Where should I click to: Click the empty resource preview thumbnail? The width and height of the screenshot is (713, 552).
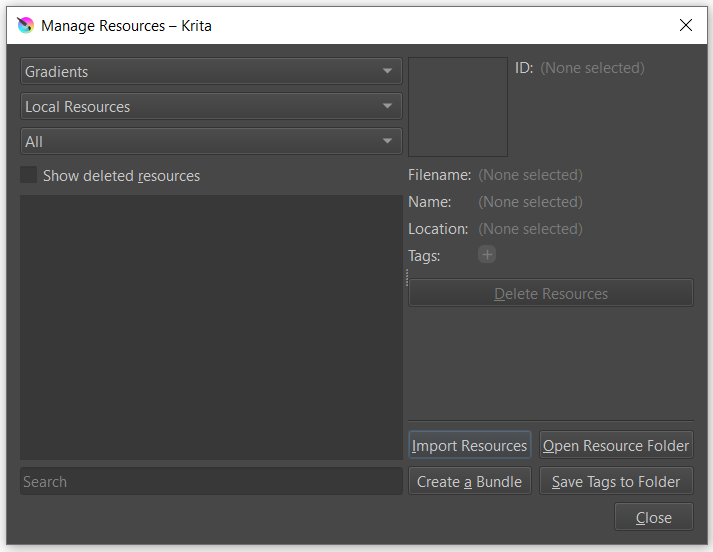(458, 107)
